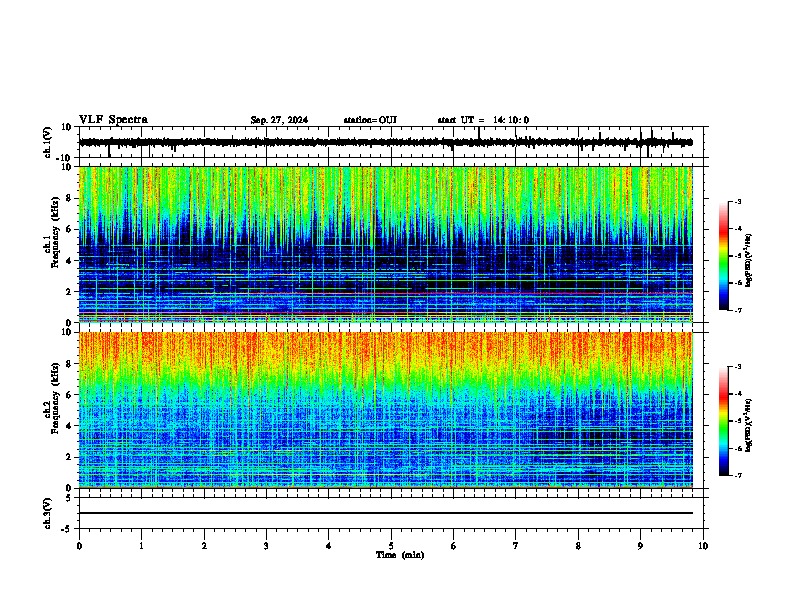Click the "10" tick on the ch.1(V) axis
Screen dimensions: 792x612
tap(67, 127)
